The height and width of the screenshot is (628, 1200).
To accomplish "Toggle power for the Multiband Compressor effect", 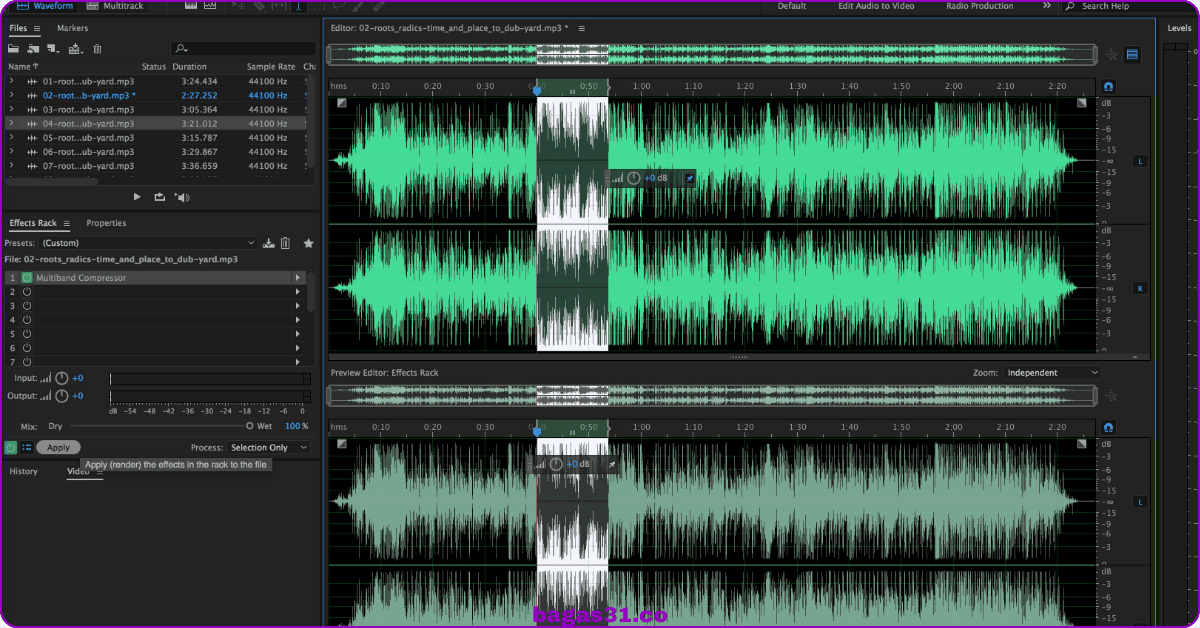I will click(x=27, y=277).
